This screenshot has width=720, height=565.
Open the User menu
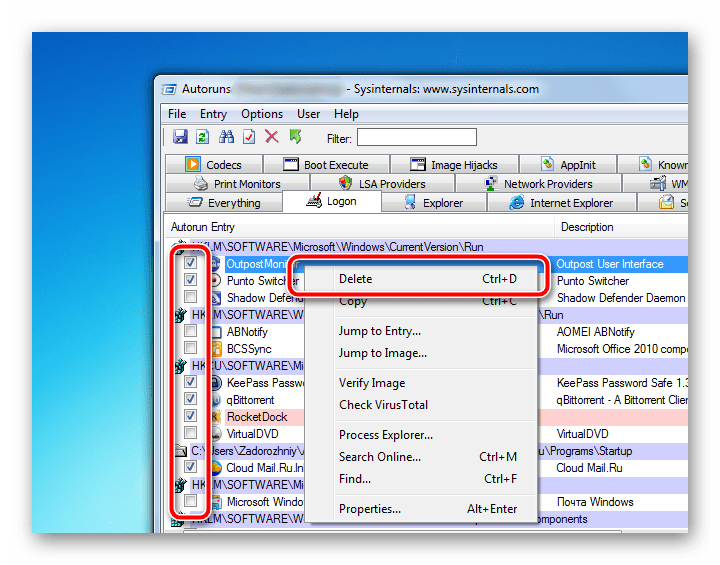pyautogui.click(x=308, y=114)
